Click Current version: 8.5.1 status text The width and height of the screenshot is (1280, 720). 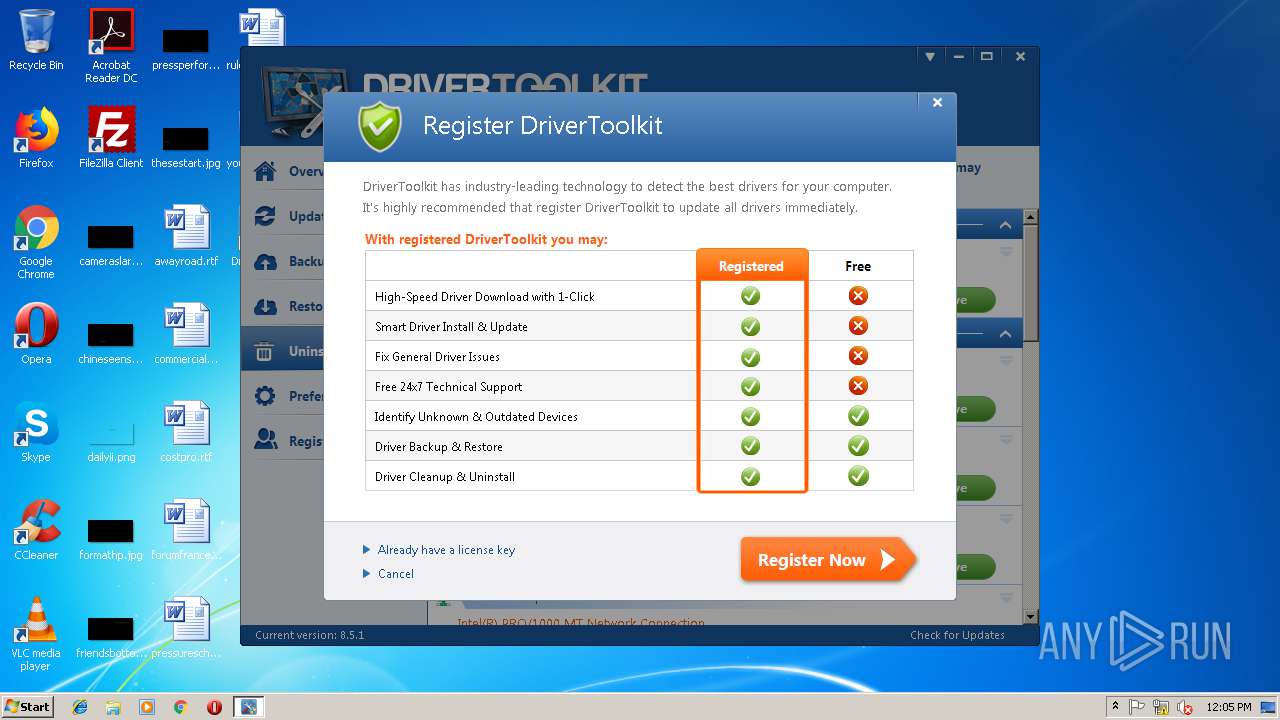(309, 635)
